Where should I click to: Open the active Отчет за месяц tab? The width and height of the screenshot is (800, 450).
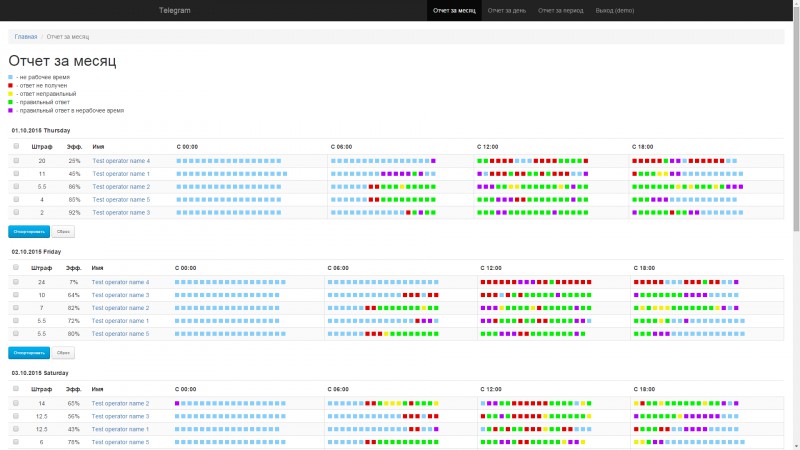click(454, 11)
